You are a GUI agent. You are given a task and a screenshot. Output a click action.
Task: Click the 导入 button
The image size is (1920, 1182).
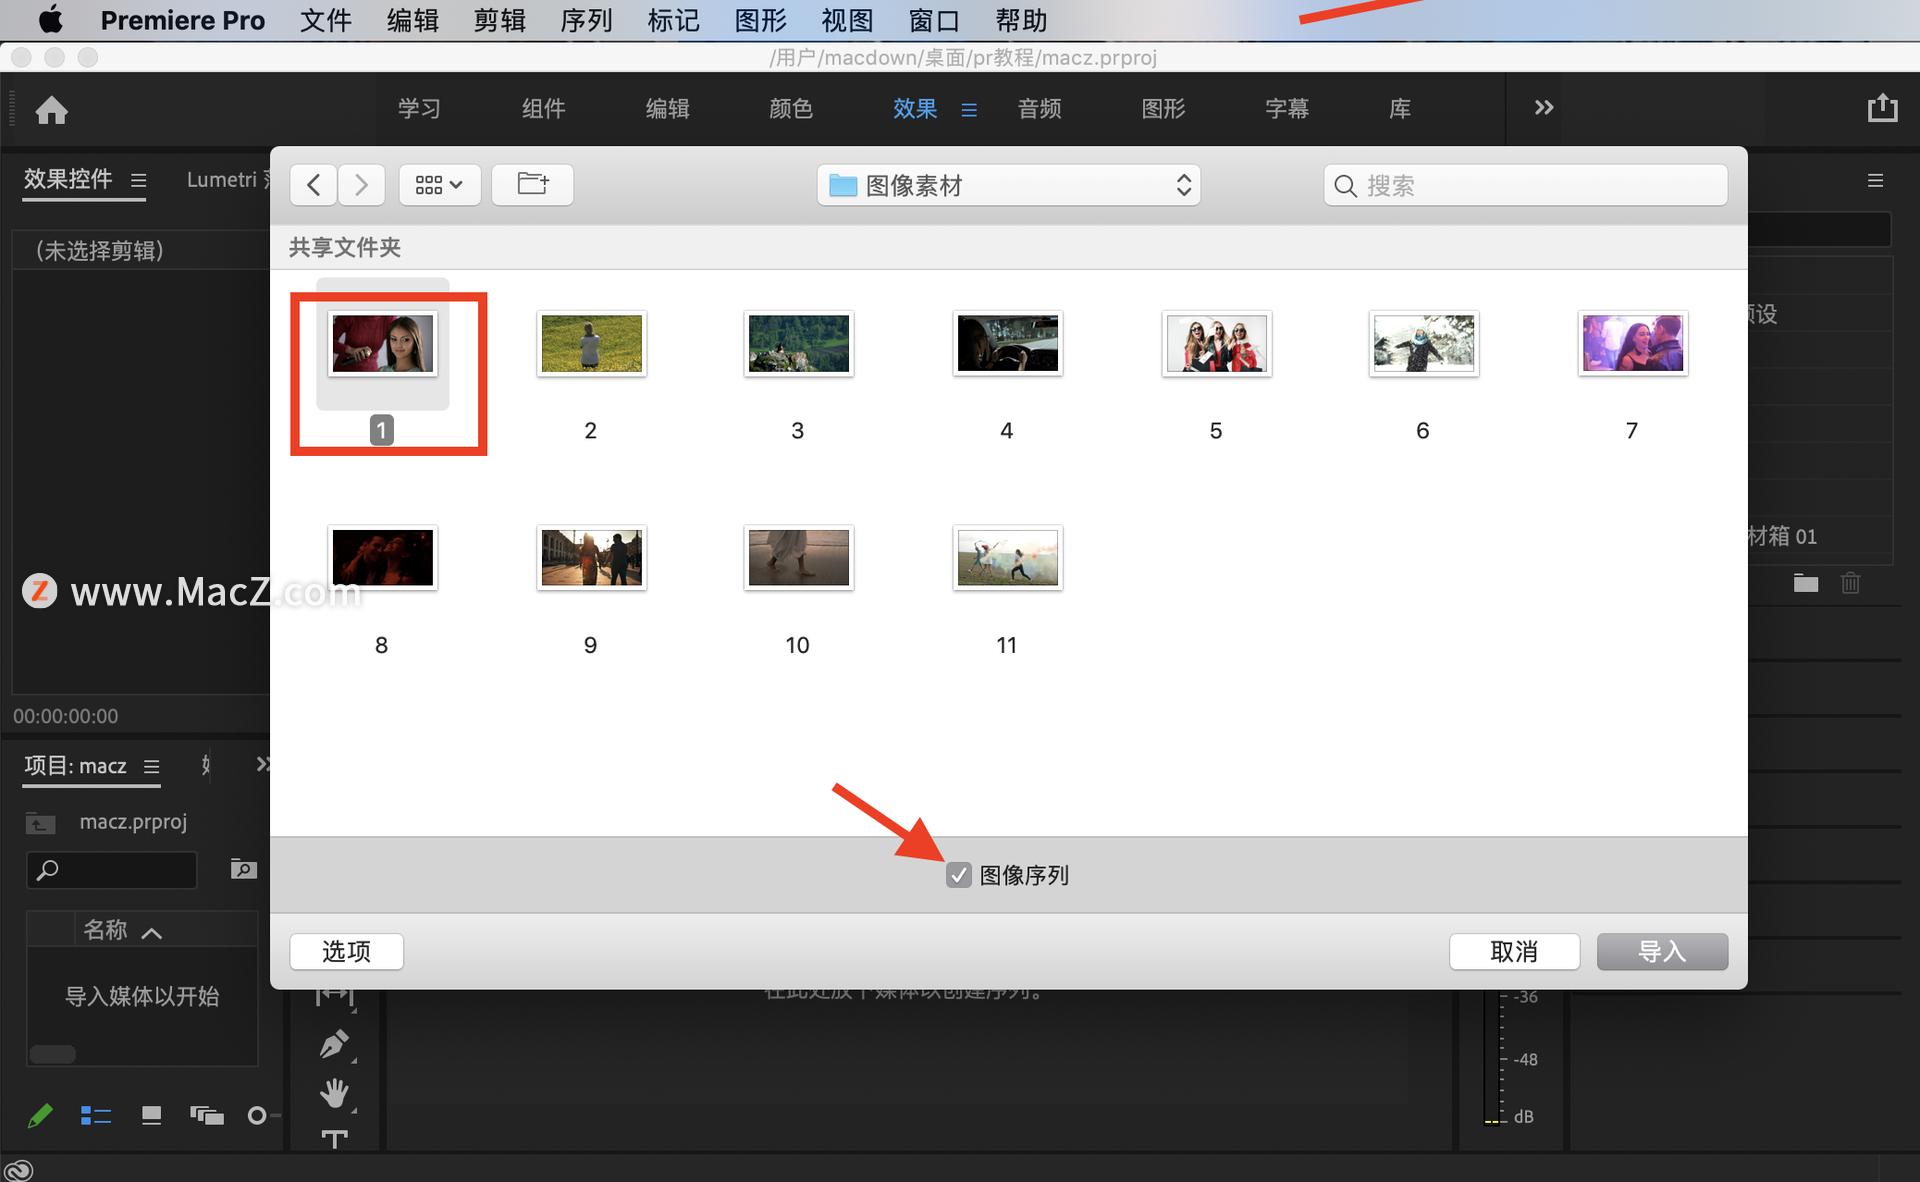coord(1661,951)
